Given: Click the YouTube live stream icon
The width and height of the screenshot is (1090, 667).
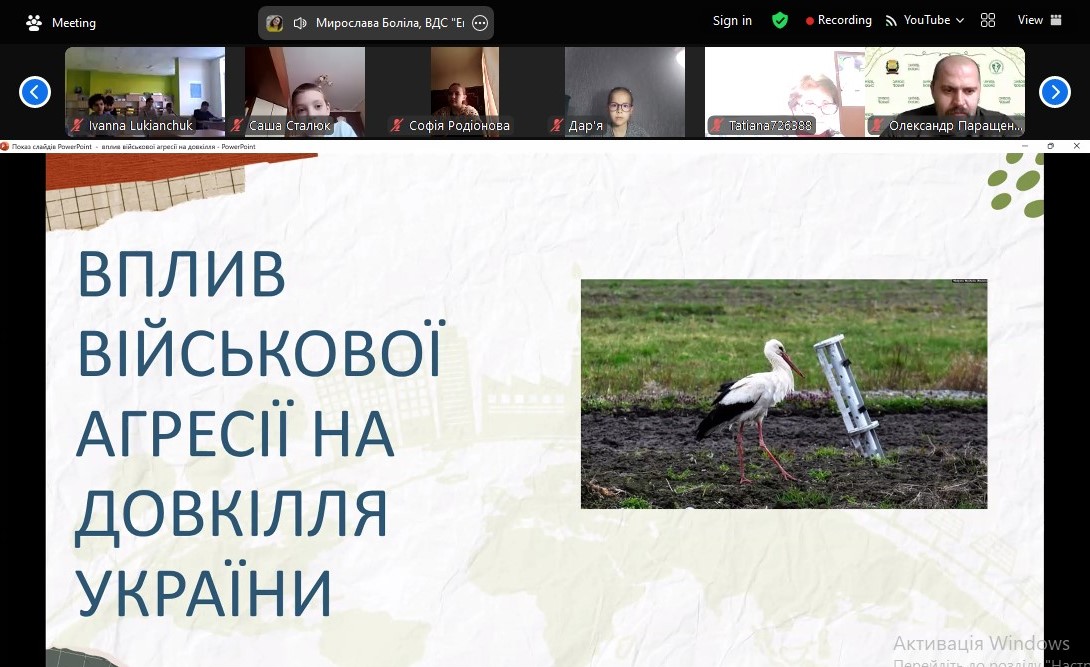Looking at the screenshot, I should coord(890,21).
